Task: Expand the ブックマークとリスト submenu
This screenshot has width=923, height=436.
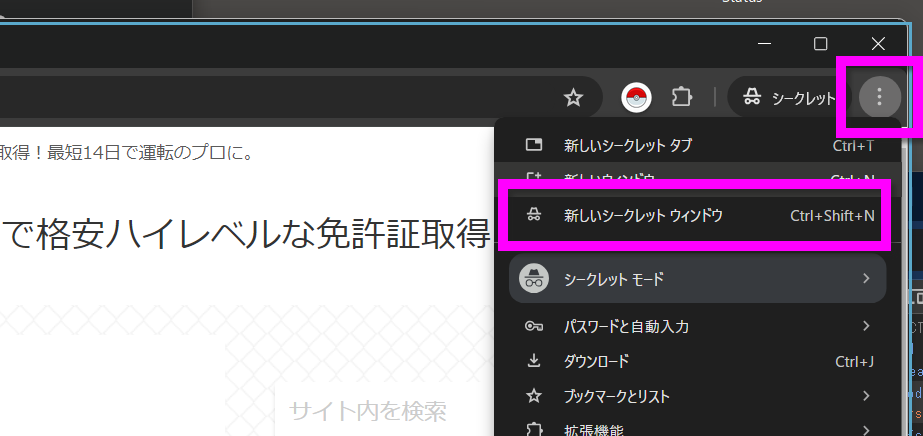Action: (698, 396)
